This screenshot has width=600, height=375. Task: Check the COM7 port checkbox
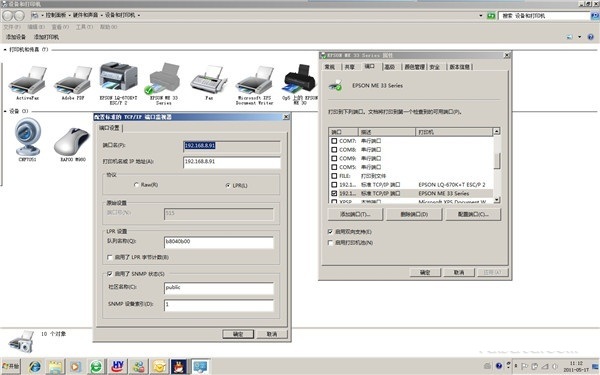pyautogui.click(x=334, y=141)
